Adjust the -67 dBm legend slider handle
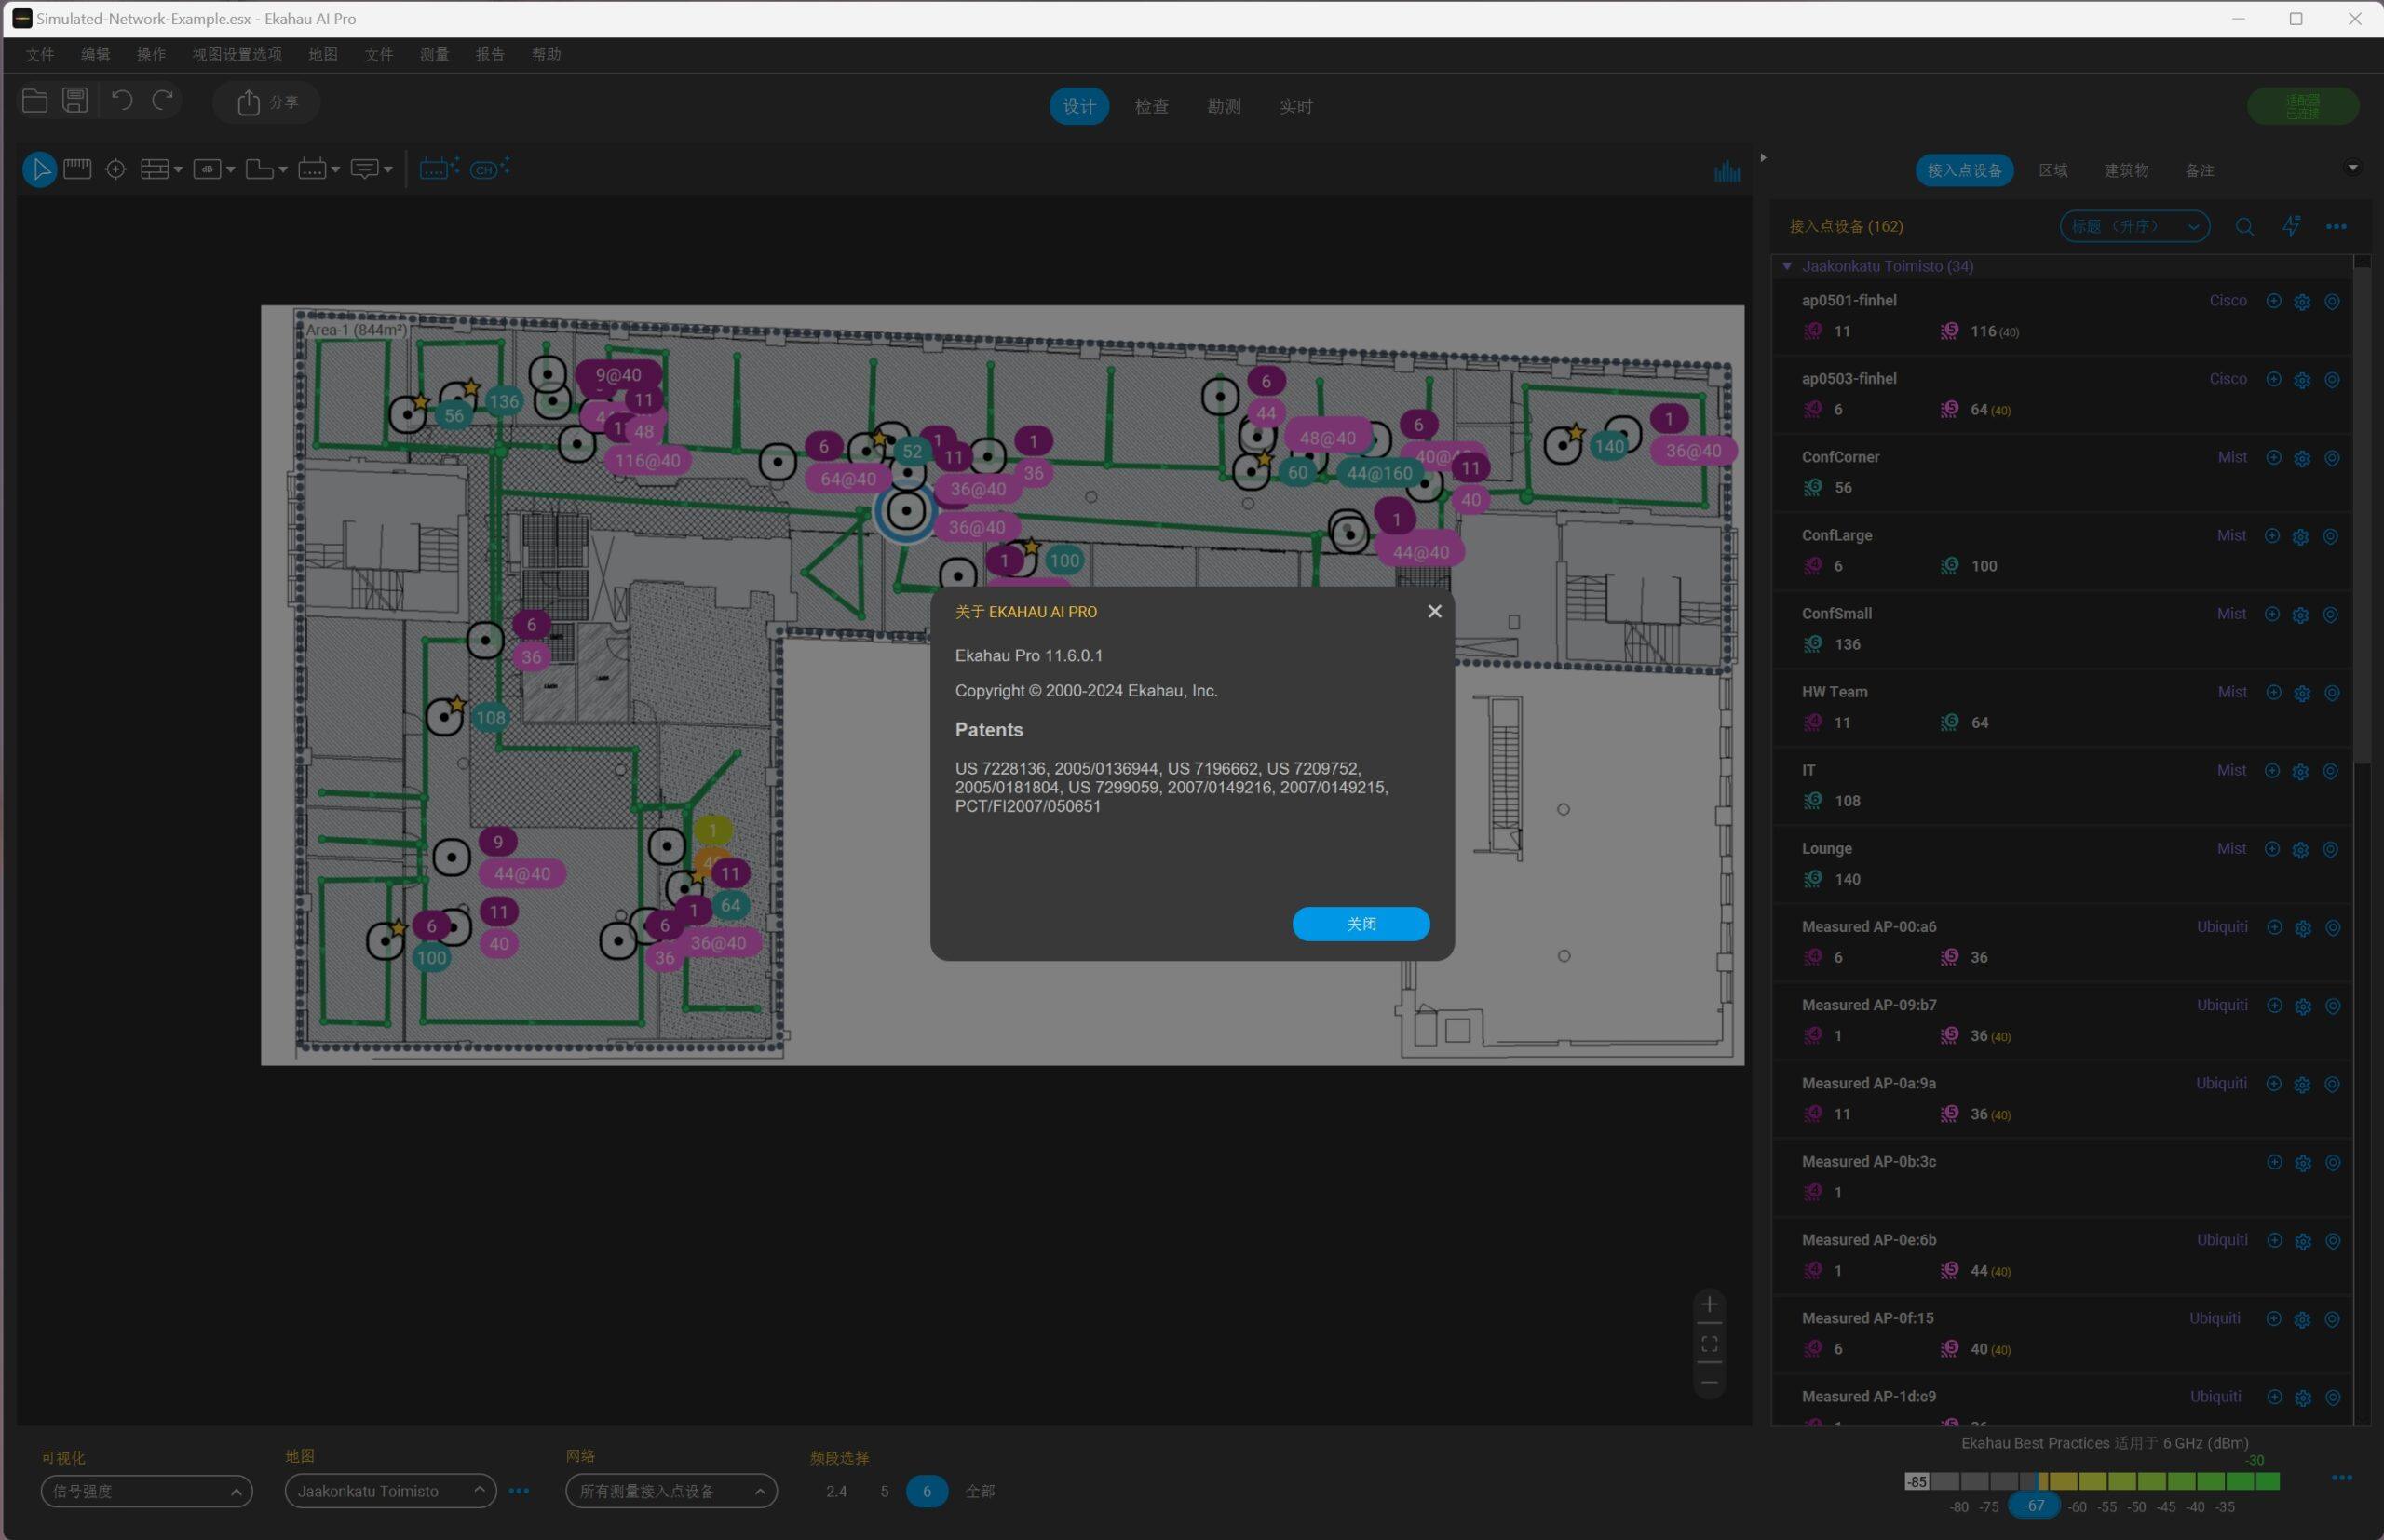This screenshot has height=1540, width=2384. click(x=2034, y=1506)
